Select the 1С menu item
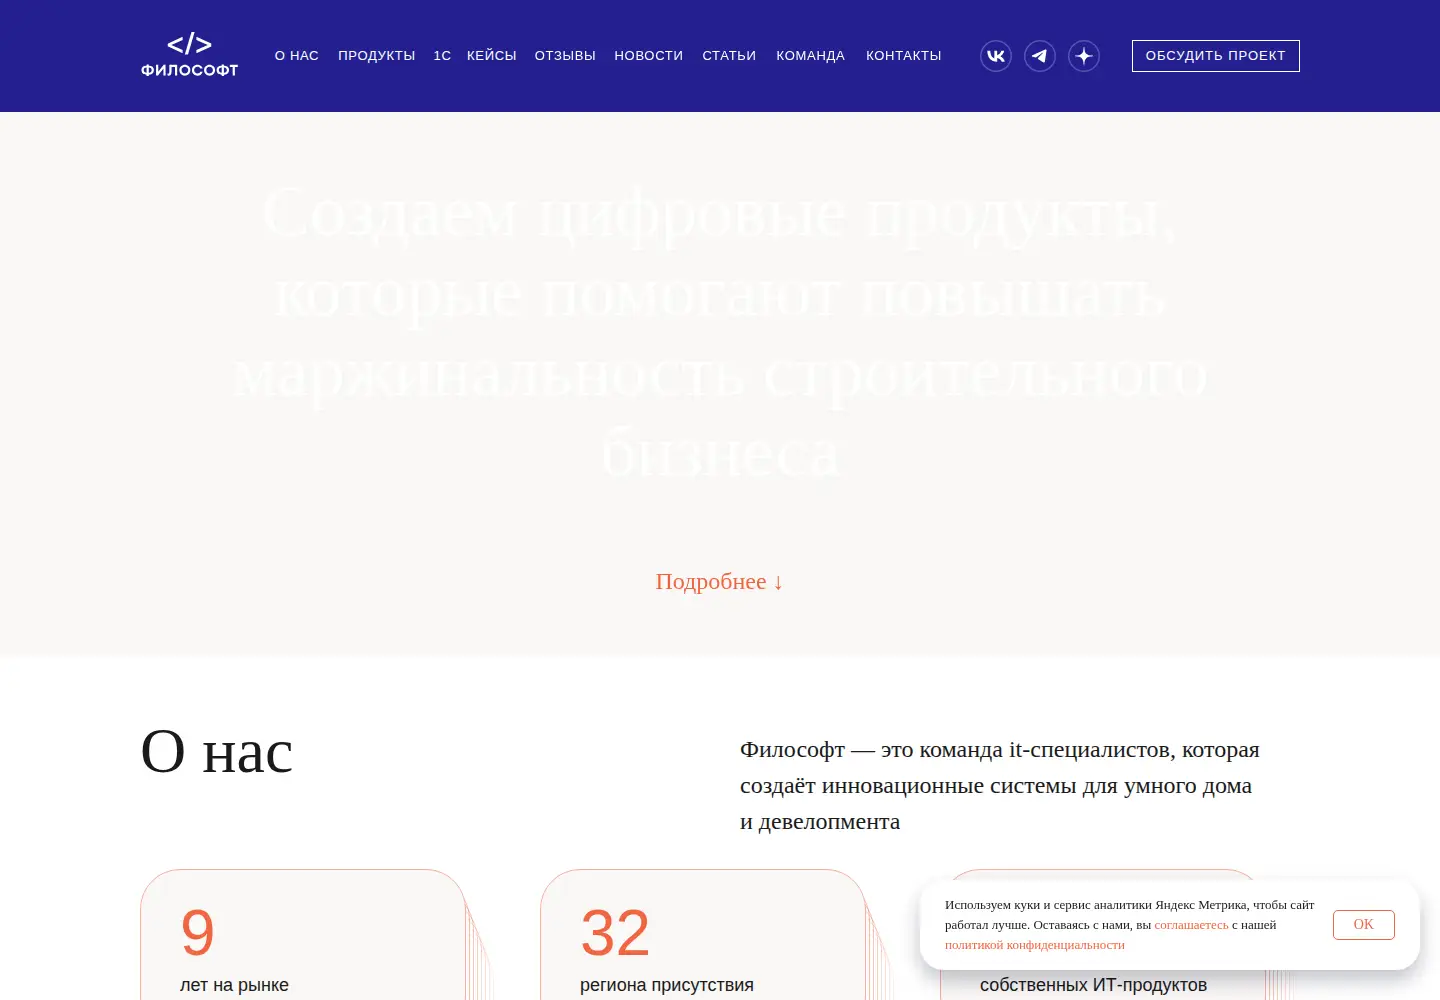 tap(442, 56)
